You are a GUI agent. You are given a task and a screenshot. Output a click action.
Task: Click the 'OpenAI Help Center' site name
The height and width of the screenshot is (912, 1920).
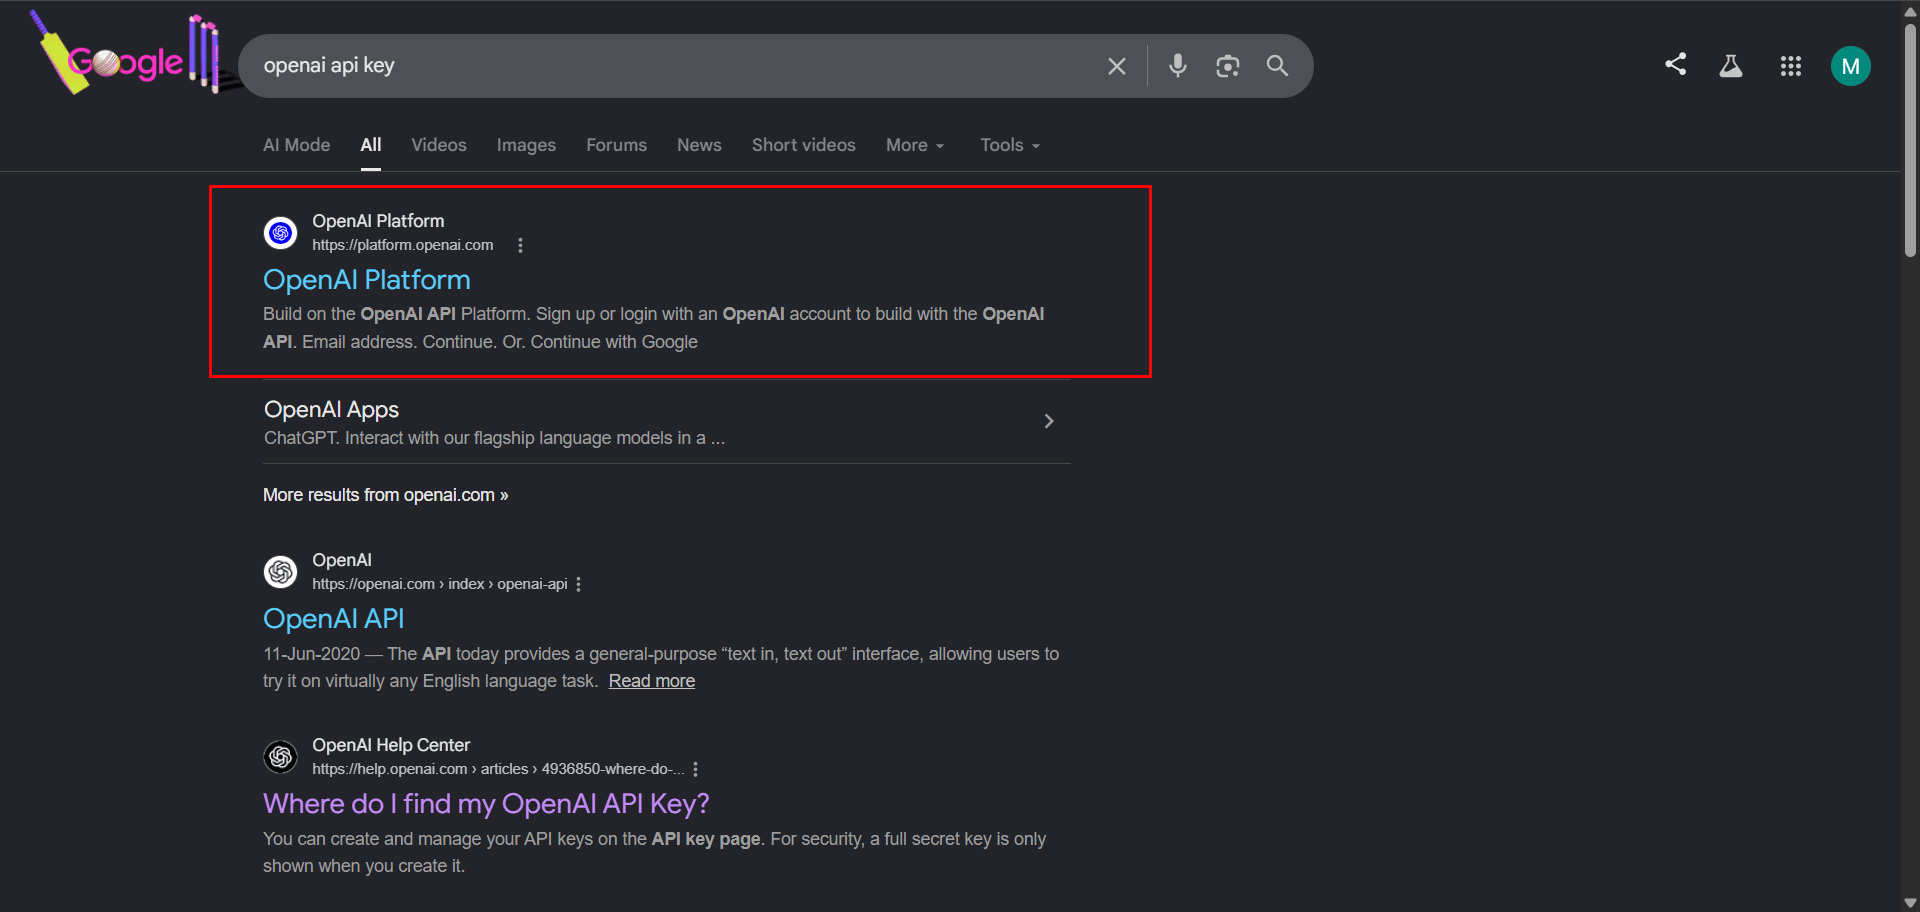coord(391,745)
